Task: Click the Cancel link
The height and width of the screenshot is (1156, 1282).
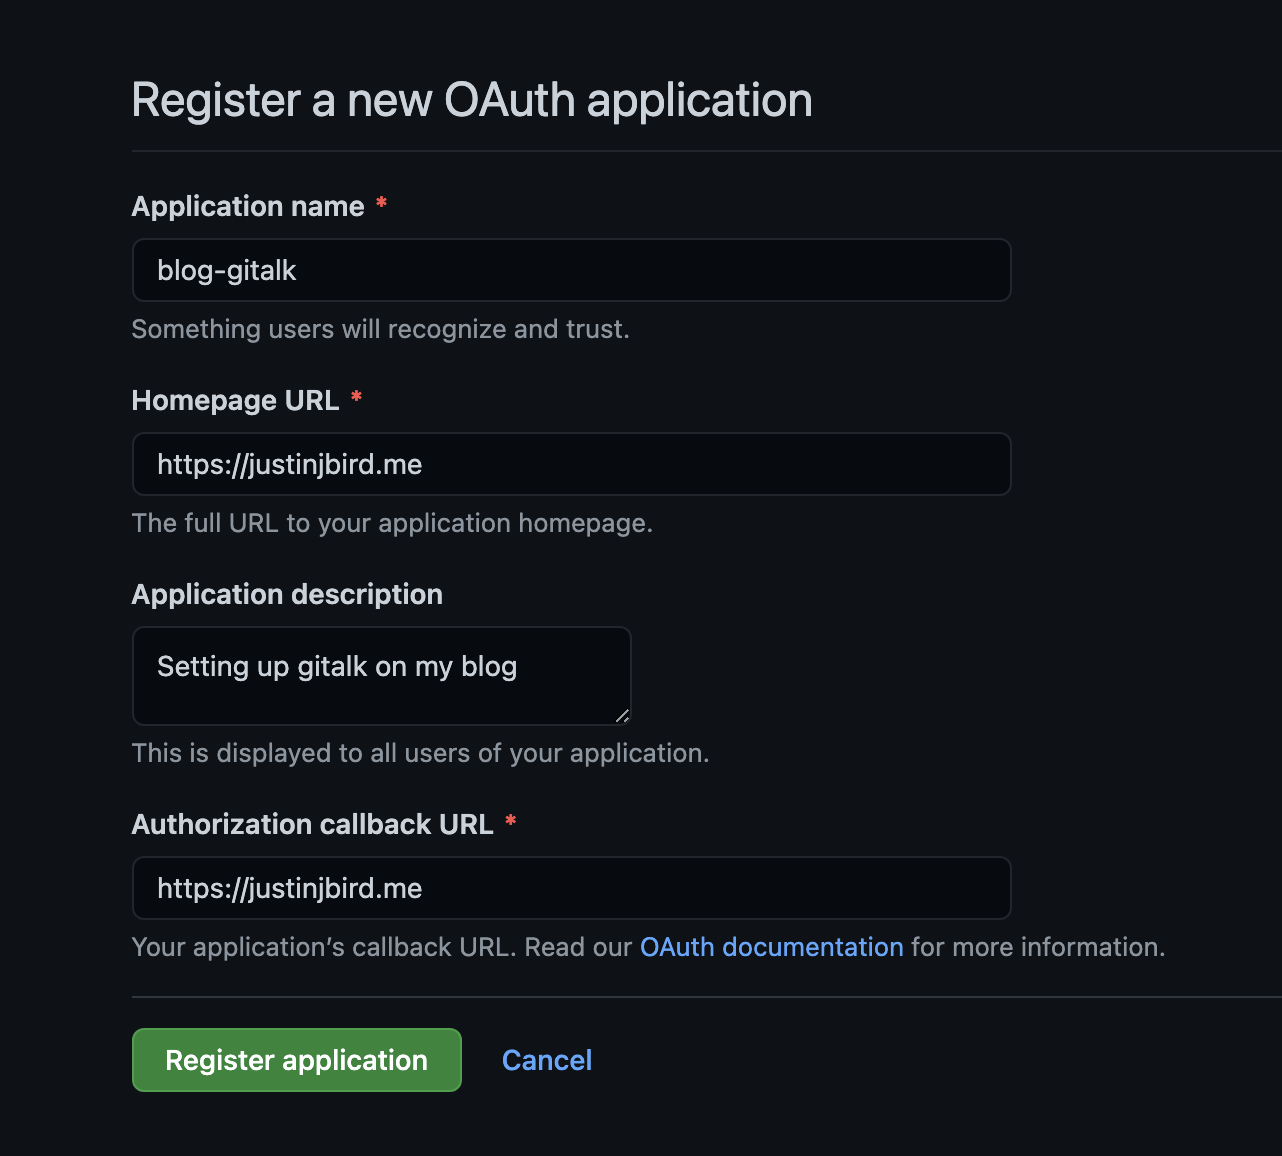Action: (x=547, y=1059)
